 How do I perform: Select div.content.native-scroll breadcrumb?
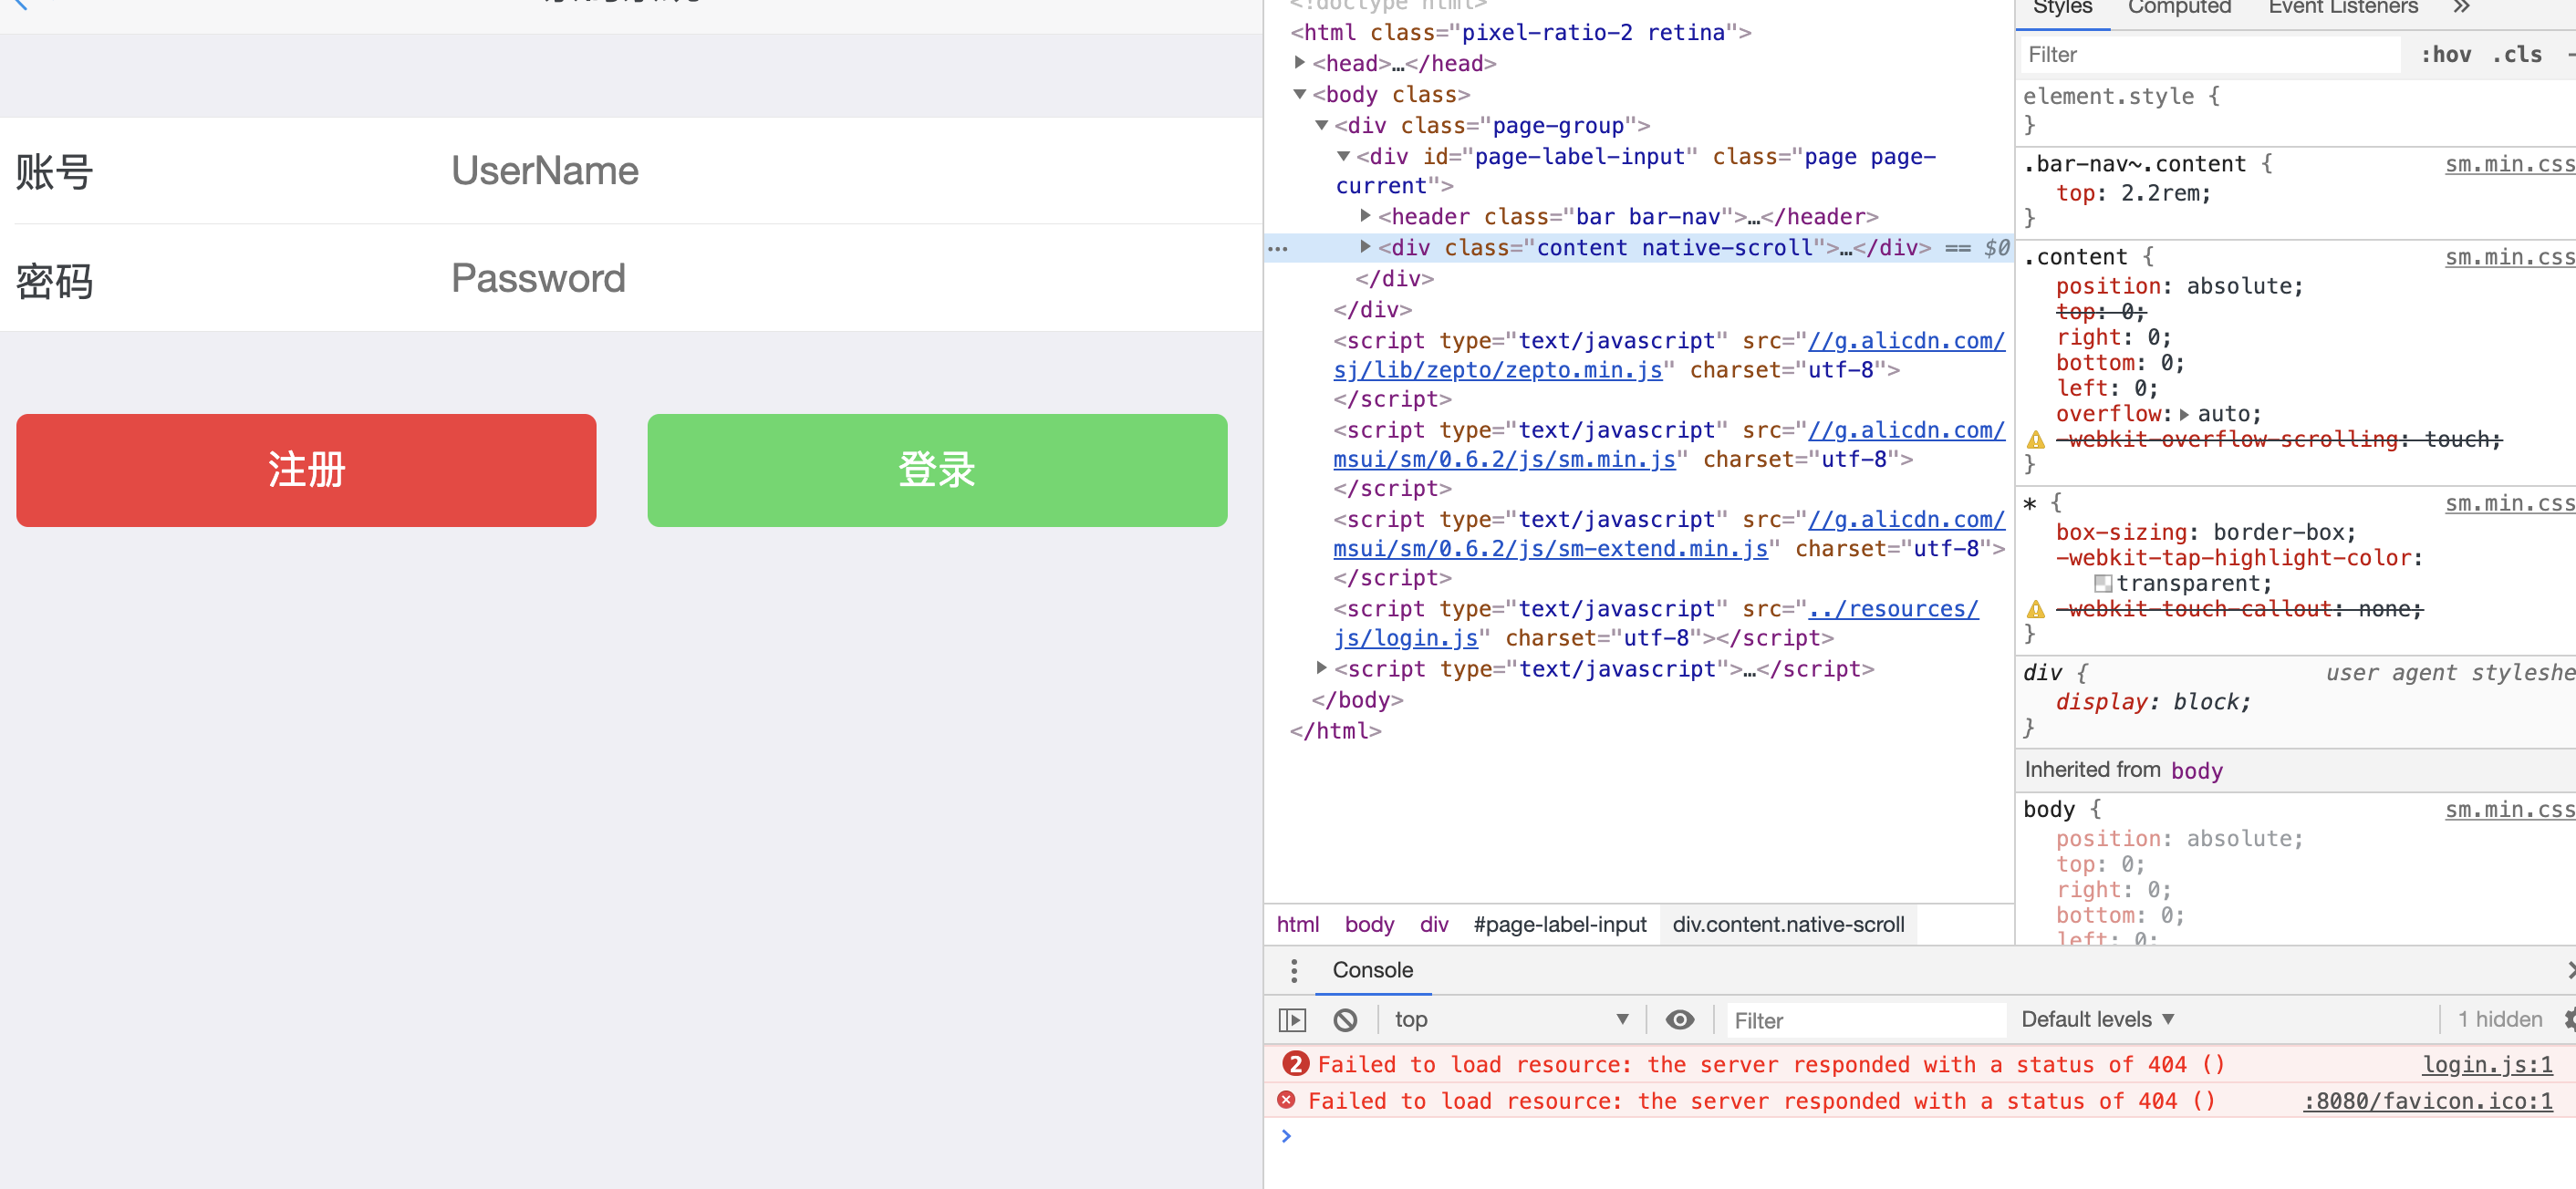click(x=1788, y=924)
